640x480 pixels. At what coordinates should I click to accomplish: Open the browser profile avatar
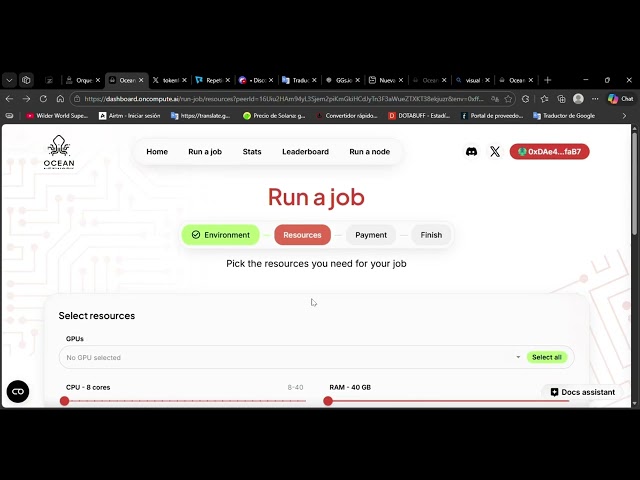(578, 99)
